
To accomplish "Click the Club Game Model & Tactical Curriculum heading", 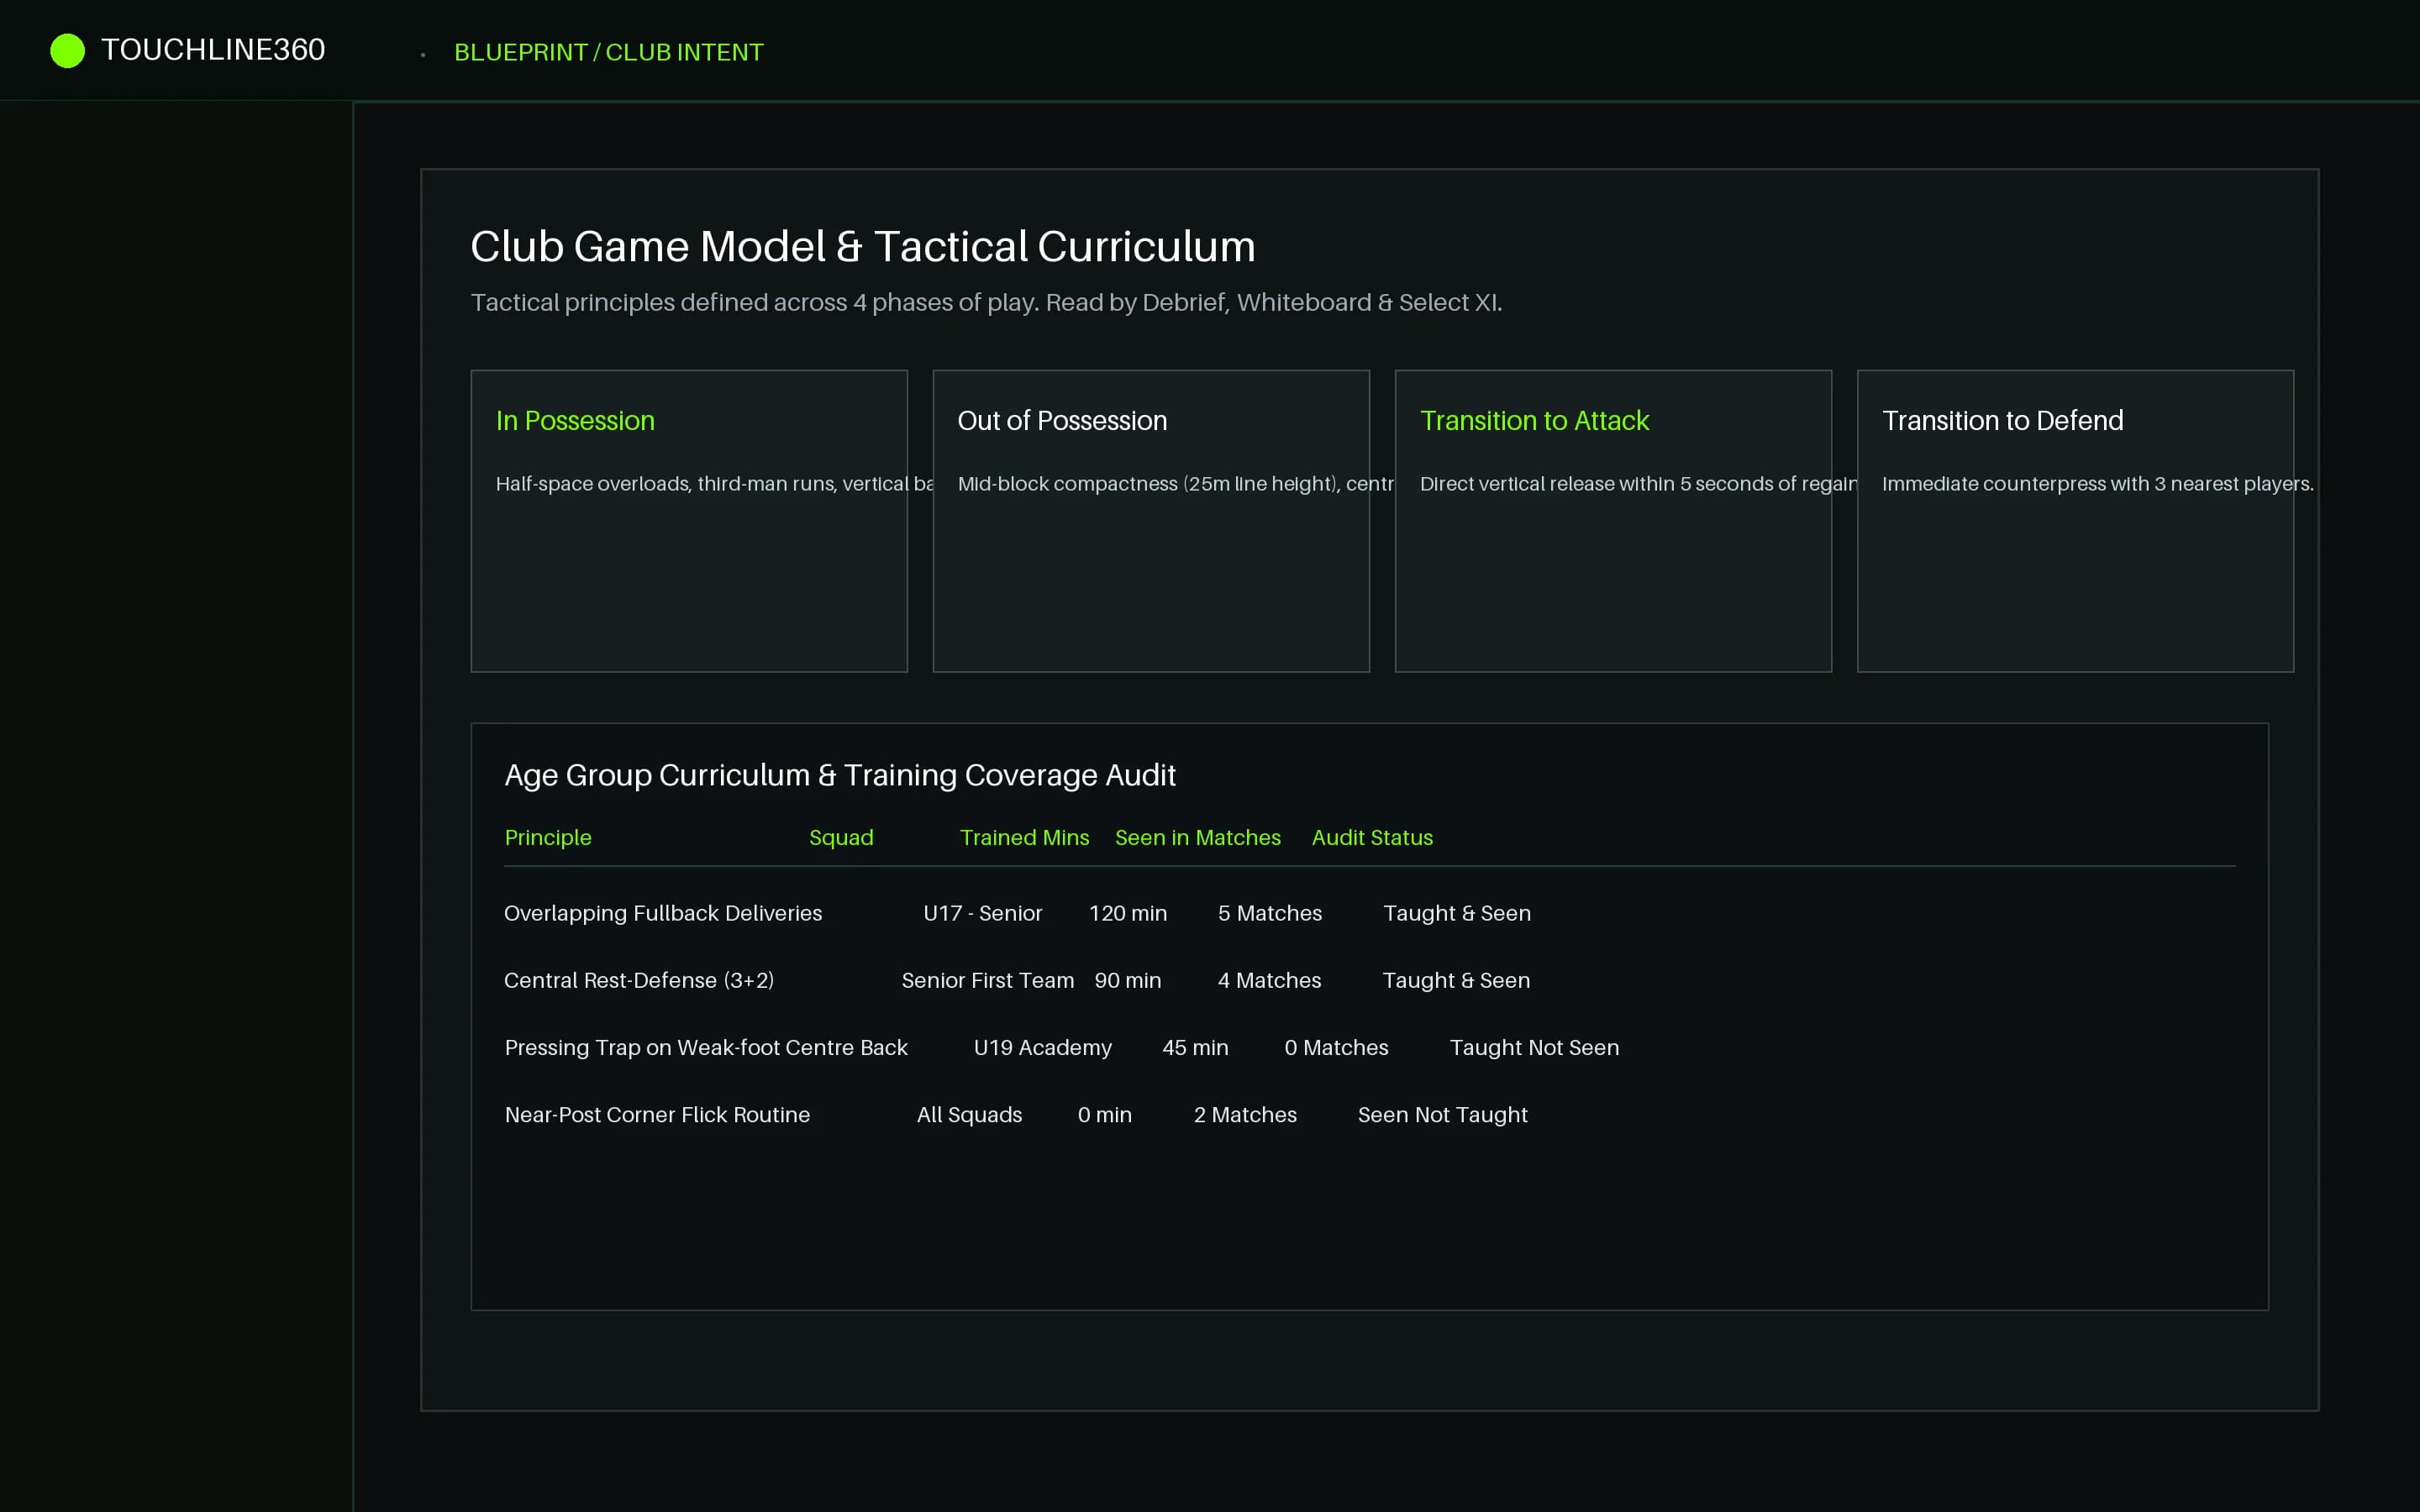I will tap(863, 246).
